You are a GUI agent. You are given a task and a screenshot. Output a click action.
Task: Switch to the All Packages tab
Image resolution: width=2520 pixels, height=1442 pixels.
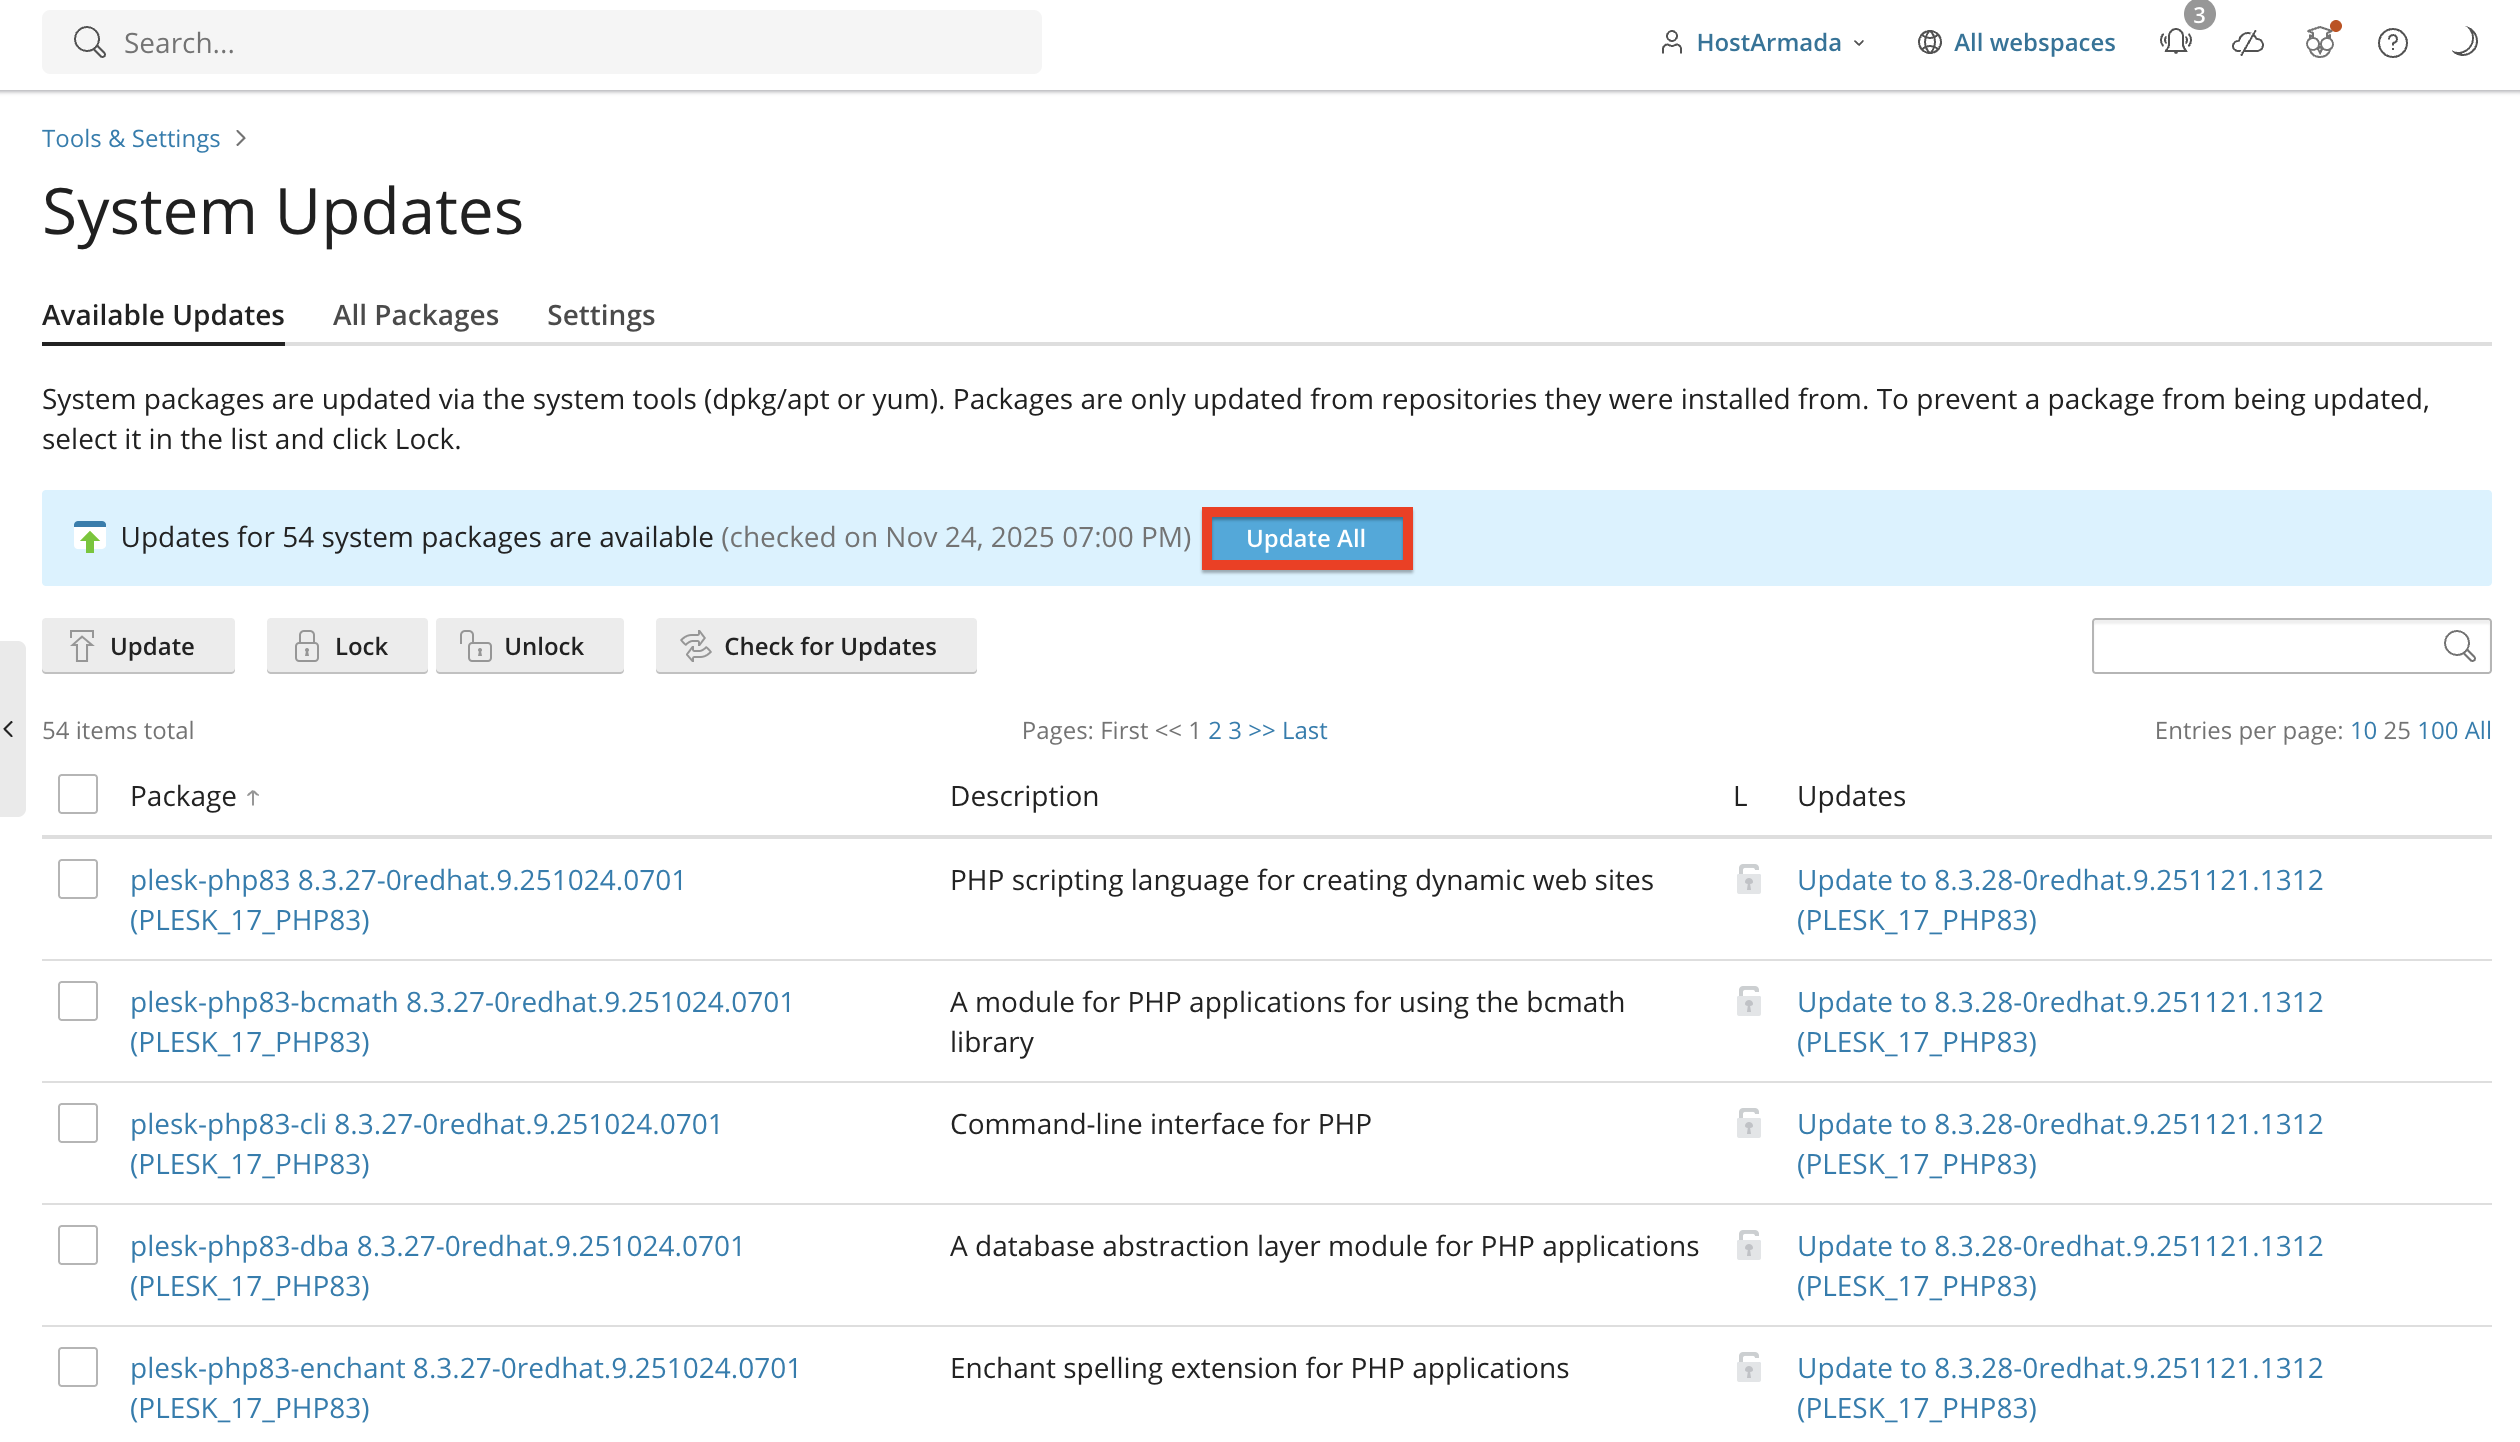click(x=416, y=315)
